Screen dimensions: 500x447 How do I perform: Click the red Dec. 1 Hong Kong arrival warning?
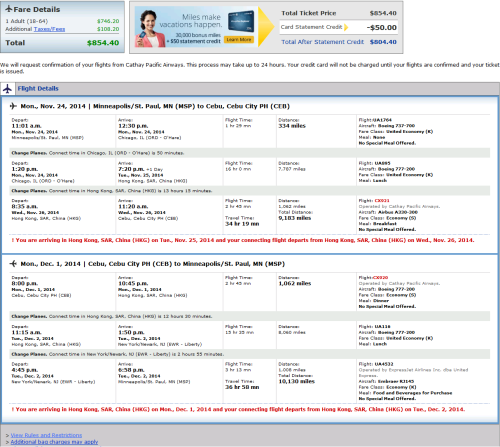[x=238, y=409]
